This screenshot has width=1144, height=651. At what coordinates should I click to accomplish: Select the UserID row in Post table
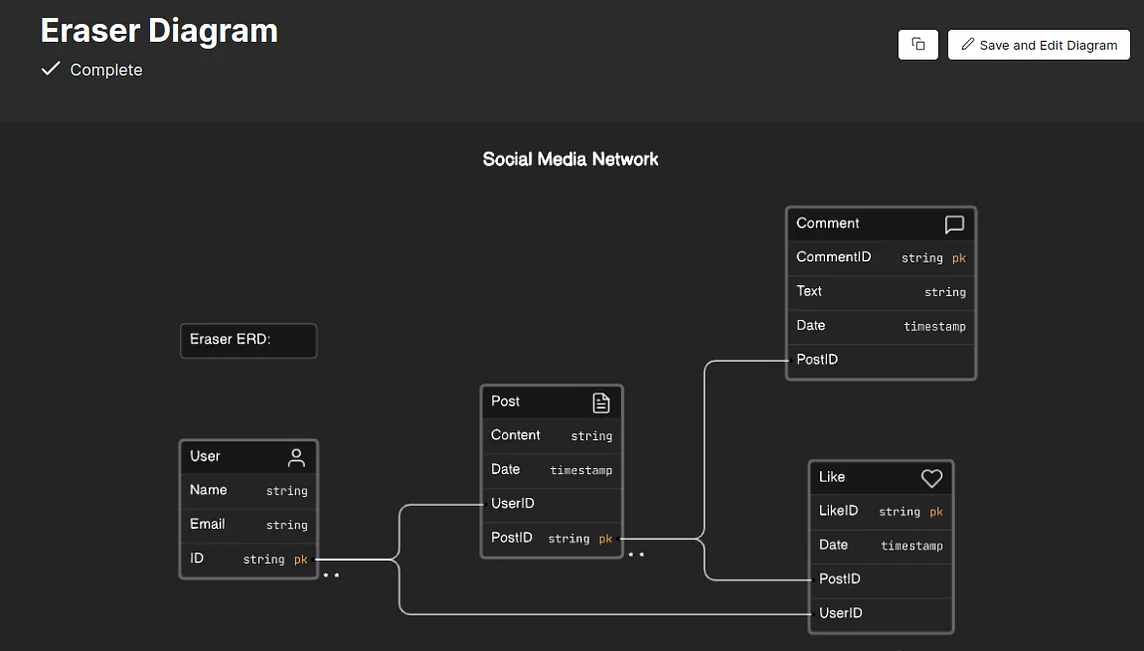click(x=550, y=503)
